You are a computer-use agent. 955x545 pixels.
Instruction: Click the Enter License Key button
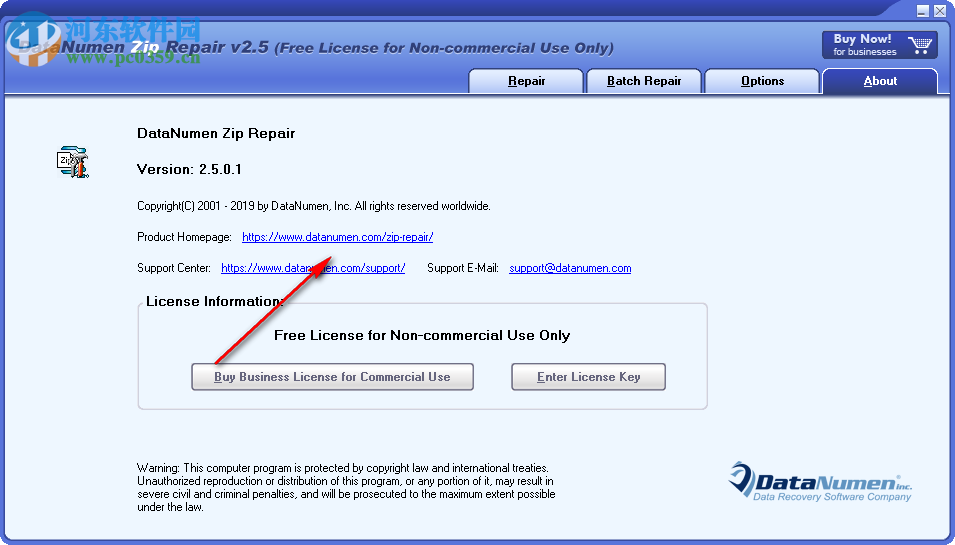point(588,377)
